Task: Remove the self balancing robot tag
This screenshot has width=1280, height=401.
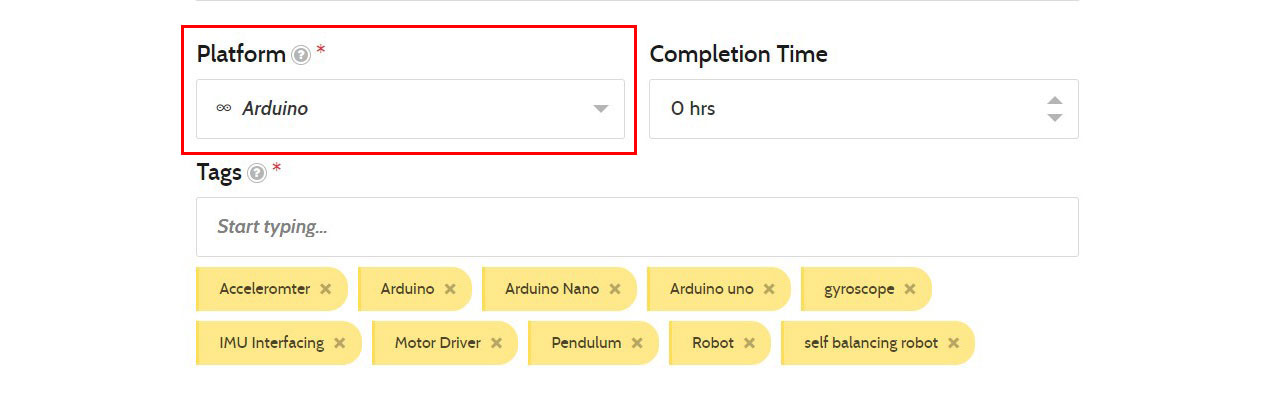Action: tap(954, 343)
